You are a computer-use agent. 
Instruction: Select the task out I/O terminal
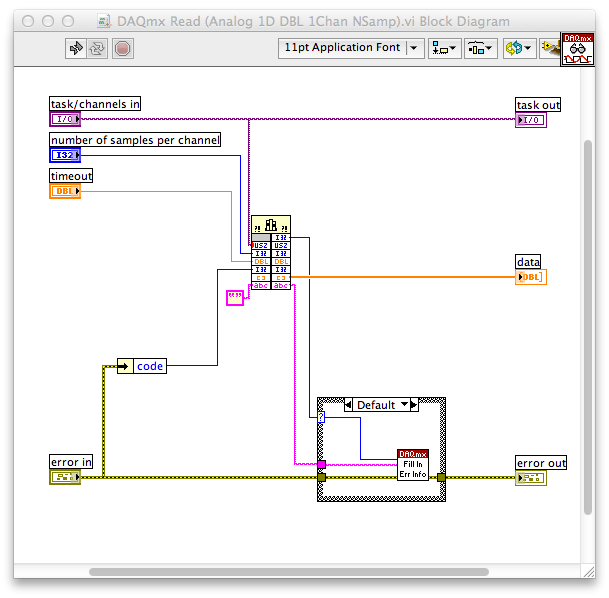pos(531,120)
